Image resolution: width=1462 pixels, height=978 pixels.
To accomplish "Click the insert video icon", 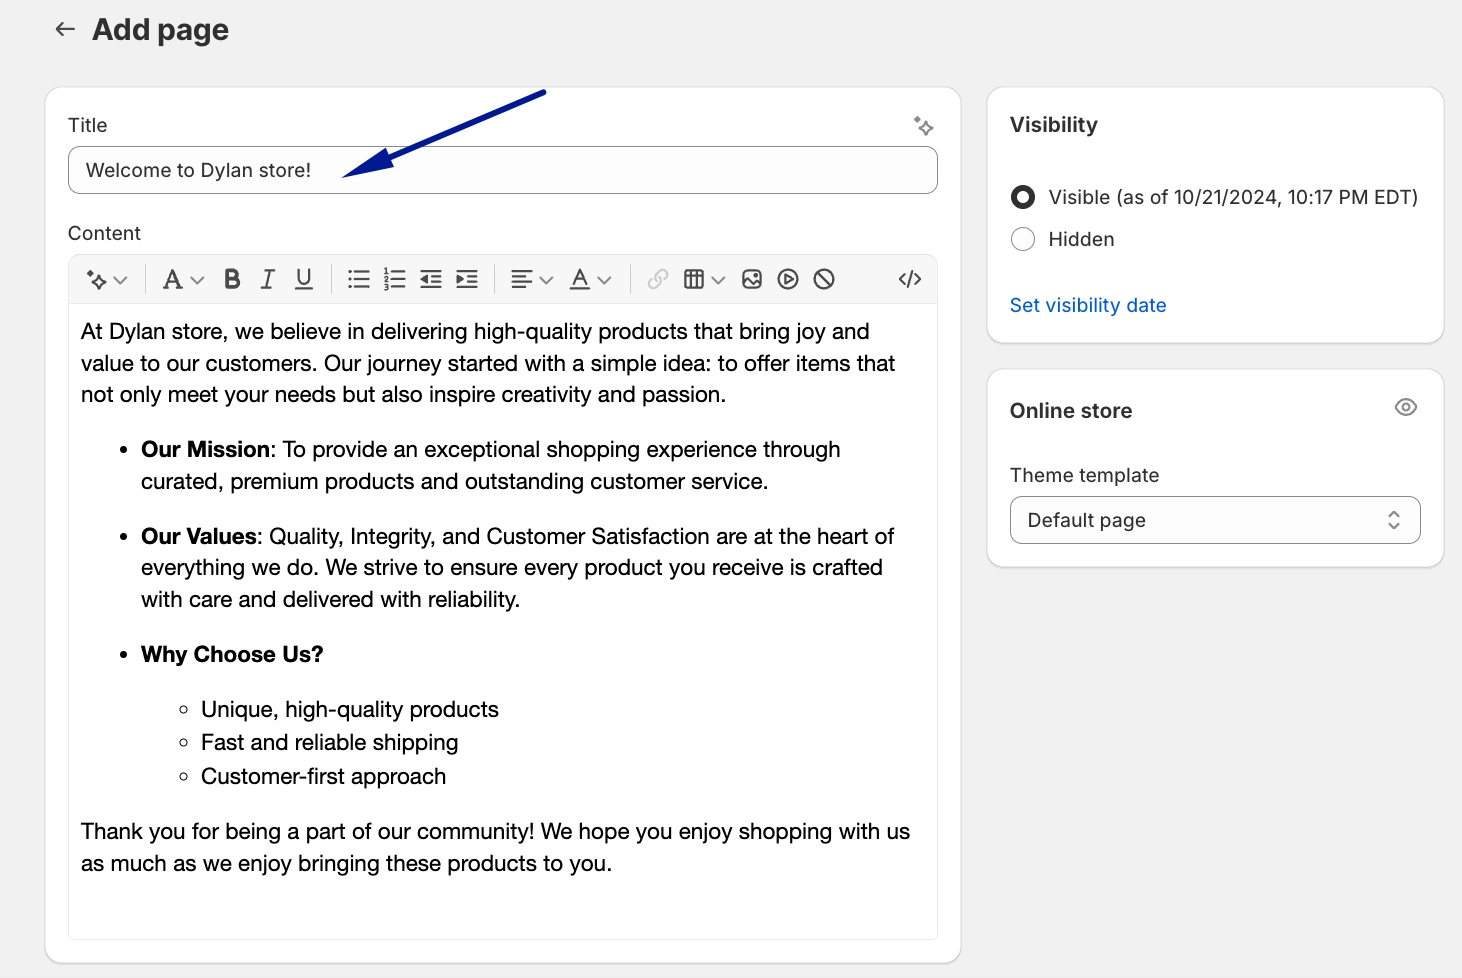I will 788,280.
